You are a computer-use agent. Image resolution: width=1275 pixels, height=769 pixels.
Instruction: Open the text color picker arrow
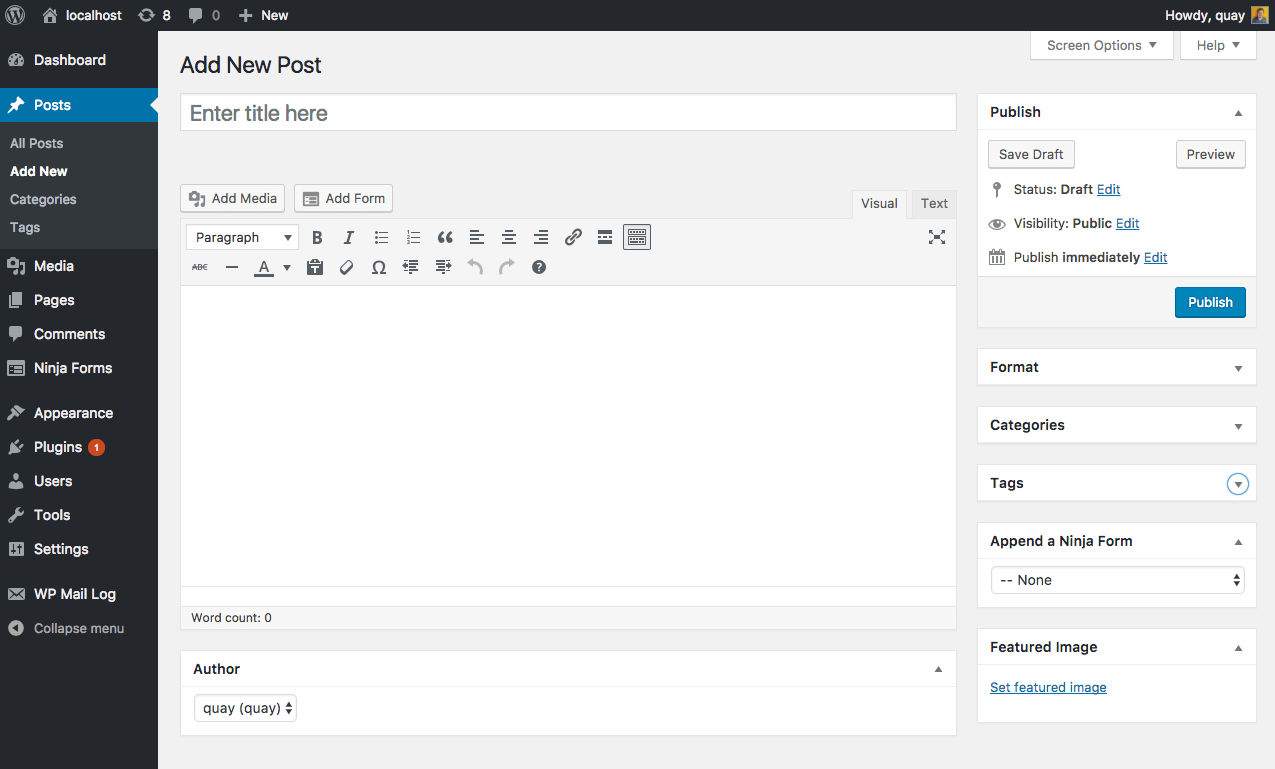287,268
